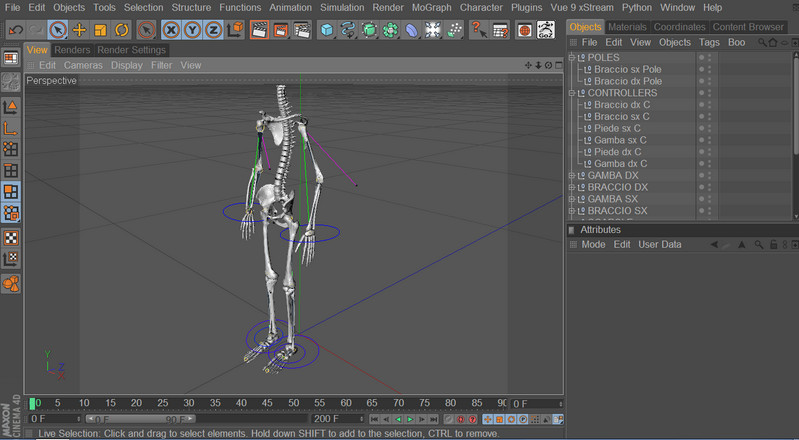Viewport: 799px width, 440px height.
Task: Toggle X axis lock
Action: tap(172, 30)
